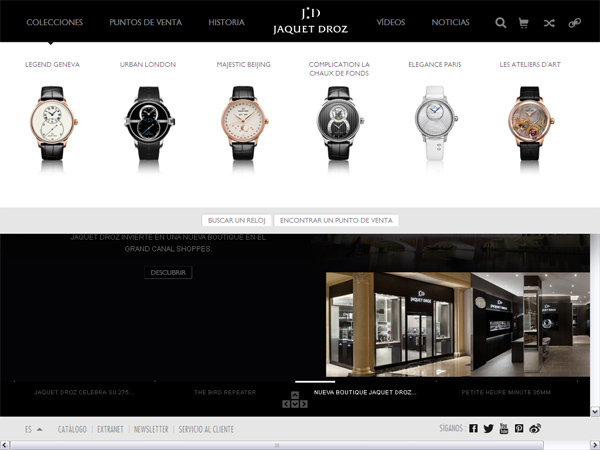Open the YouTube icon

coord(504,428)
